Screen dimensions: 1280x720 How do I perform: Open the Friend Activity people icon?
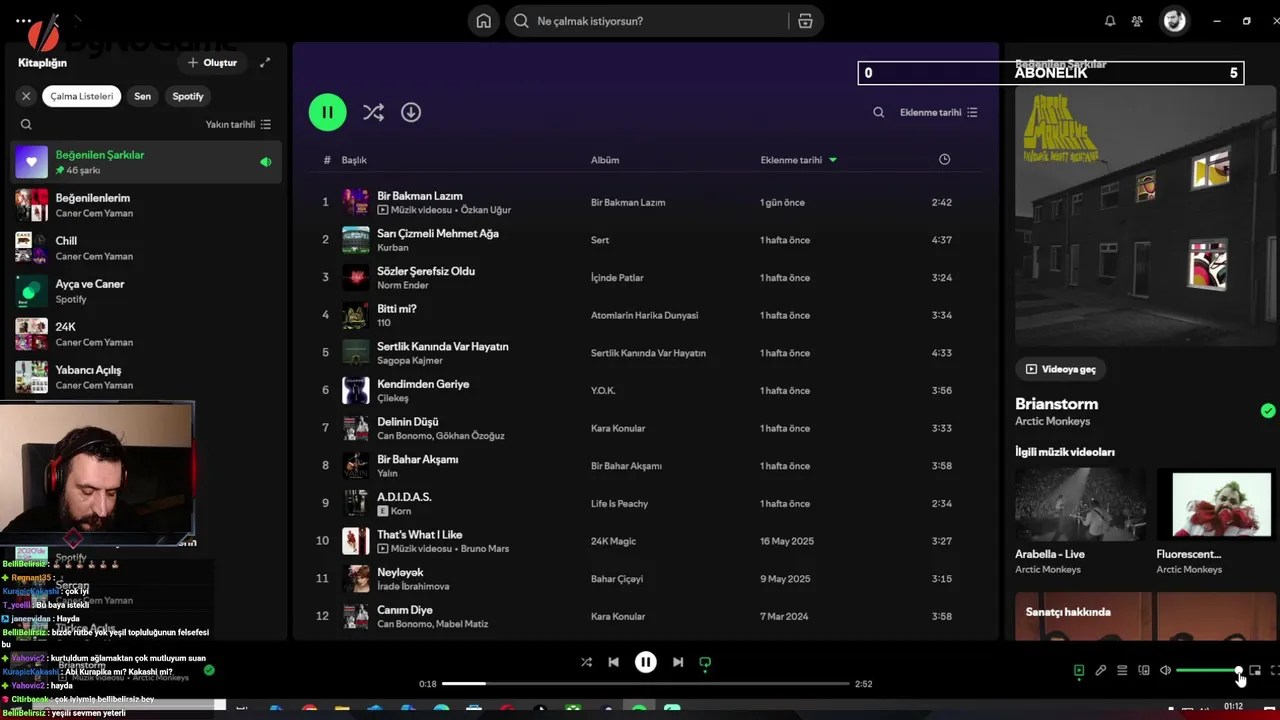tap(1137, 21)
